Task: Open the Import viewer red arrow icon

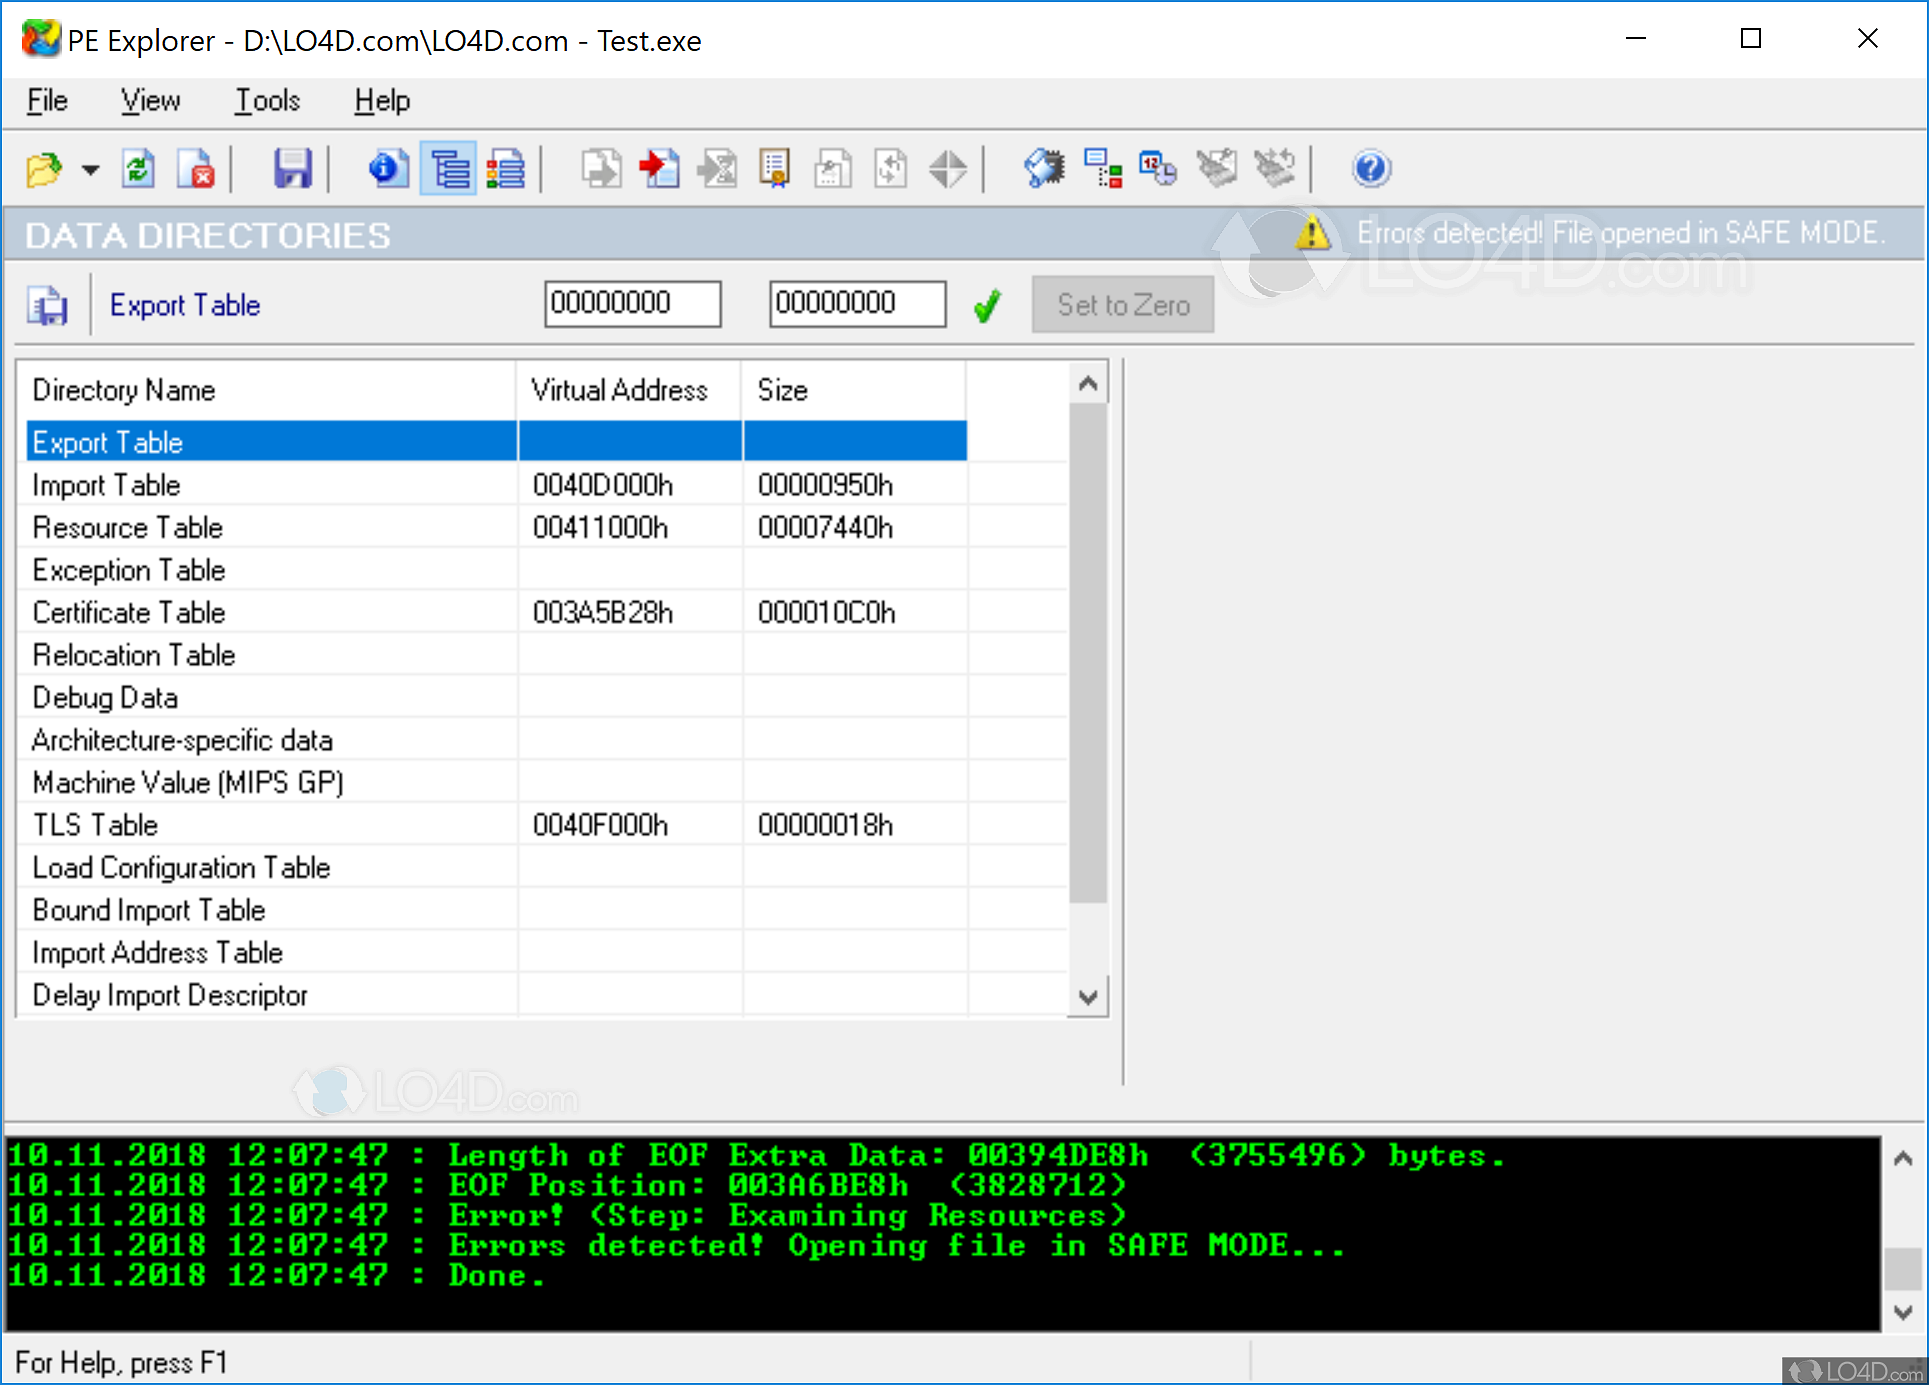Action: 659,169
